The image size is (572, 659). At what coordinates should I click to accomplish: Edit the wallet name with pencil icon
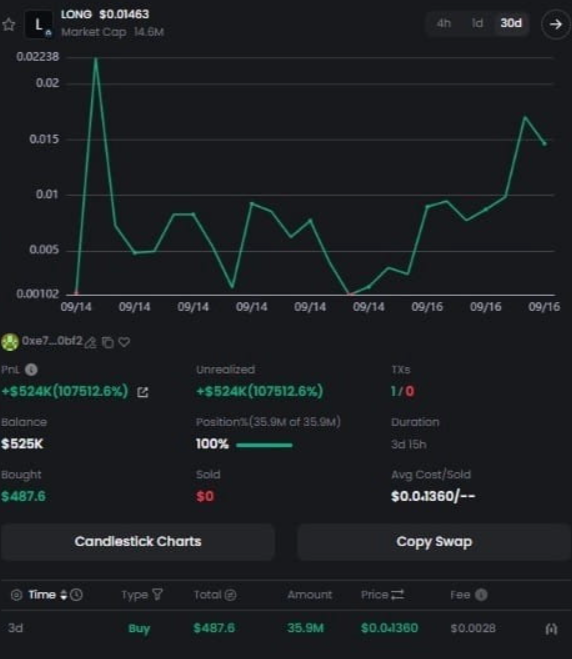[90, 343]
